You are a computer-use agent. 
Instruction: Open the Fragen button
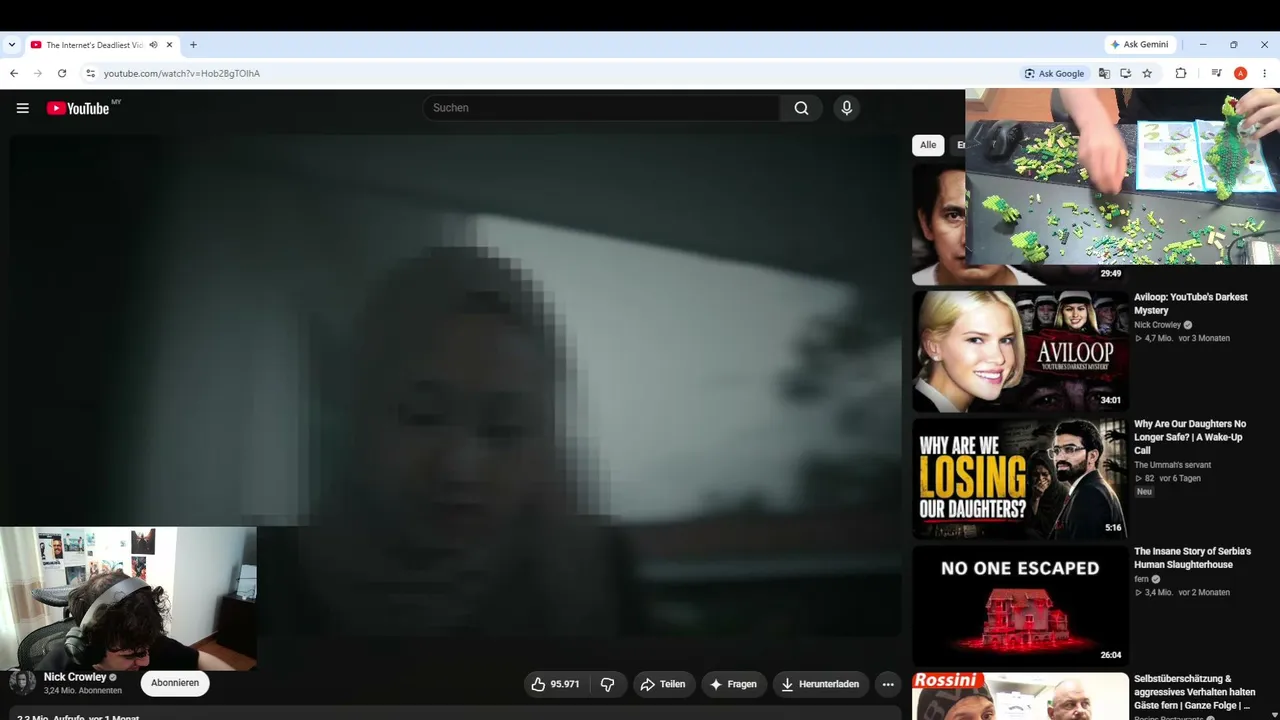734,684
